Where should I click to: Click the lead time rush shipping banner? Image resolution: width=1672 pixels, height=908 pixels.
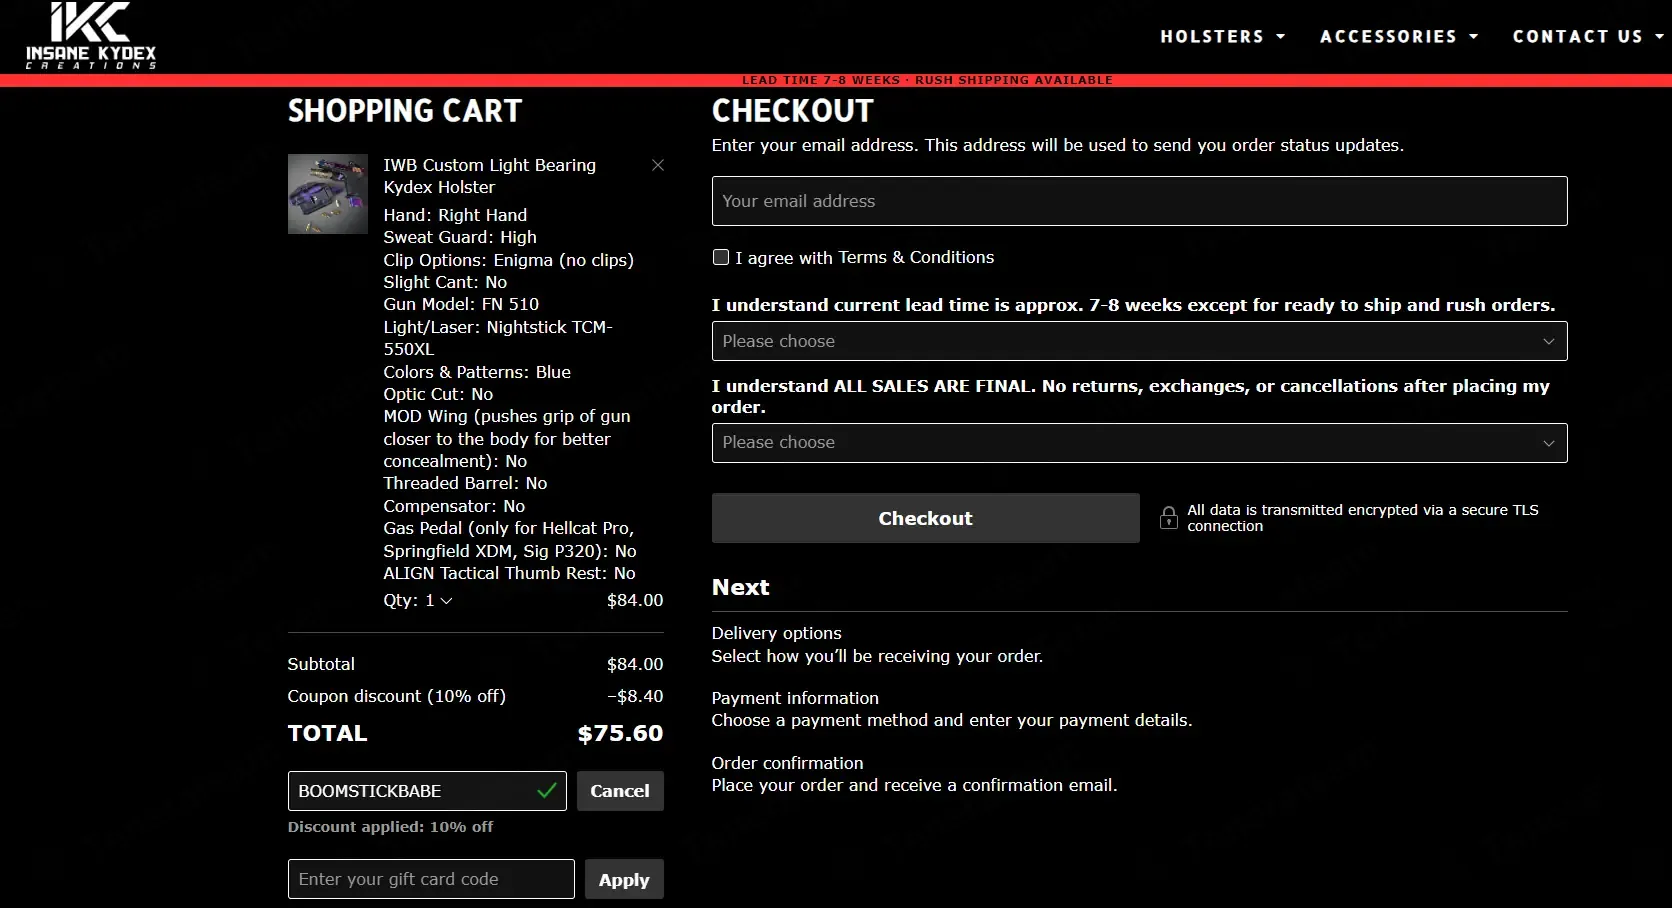click(927, 80)
